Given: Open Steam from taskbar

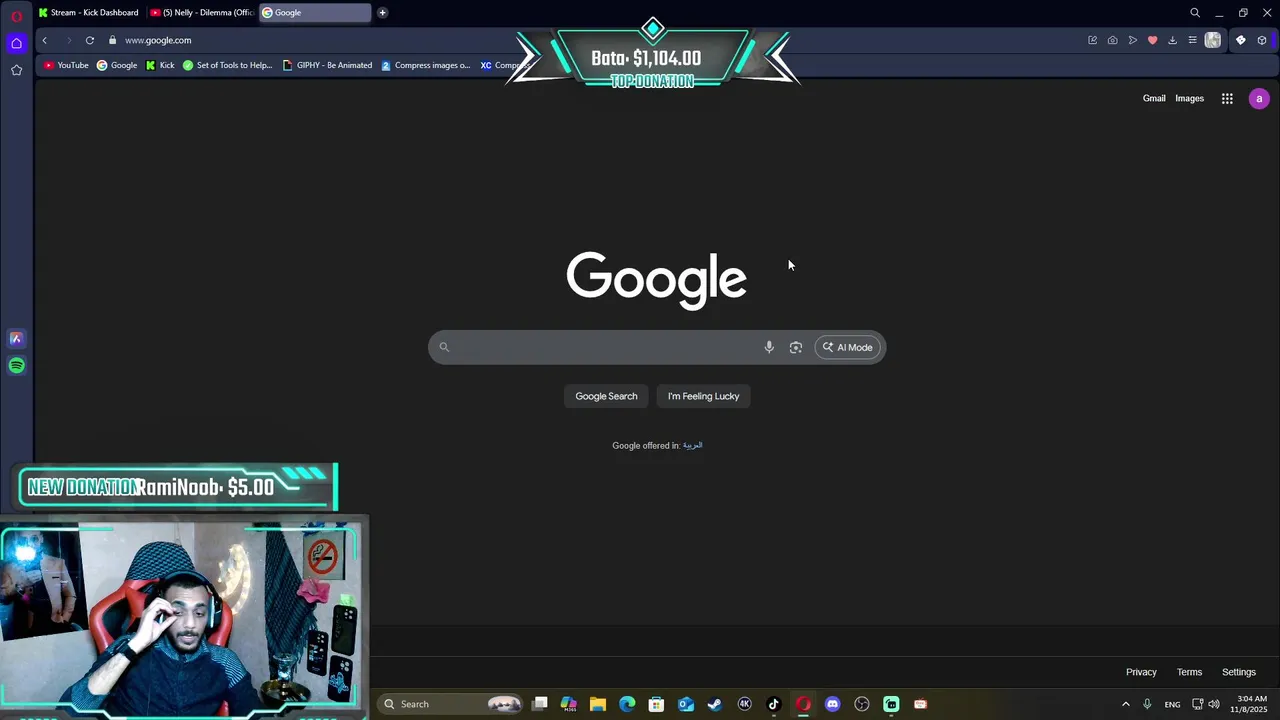Looking at the screenshot, I should pyautogui.click(x=715, y=704).
